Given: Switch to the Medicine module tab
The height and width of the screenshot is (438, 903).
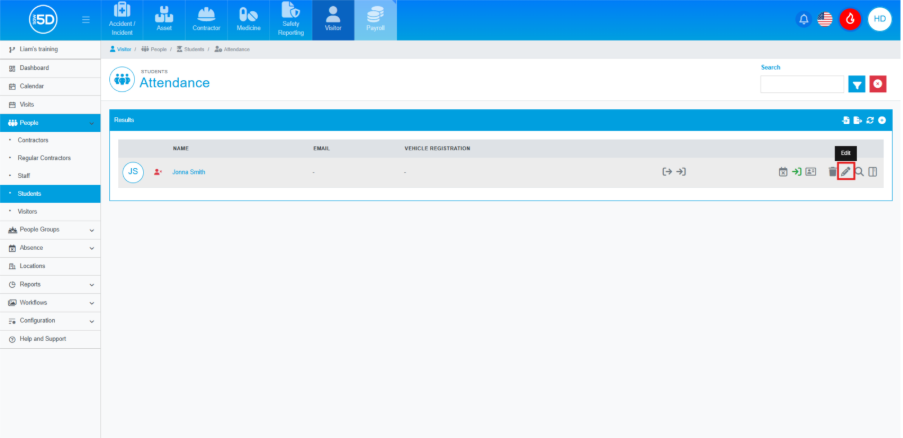Looking at the screenshot, I should (248, 20).
